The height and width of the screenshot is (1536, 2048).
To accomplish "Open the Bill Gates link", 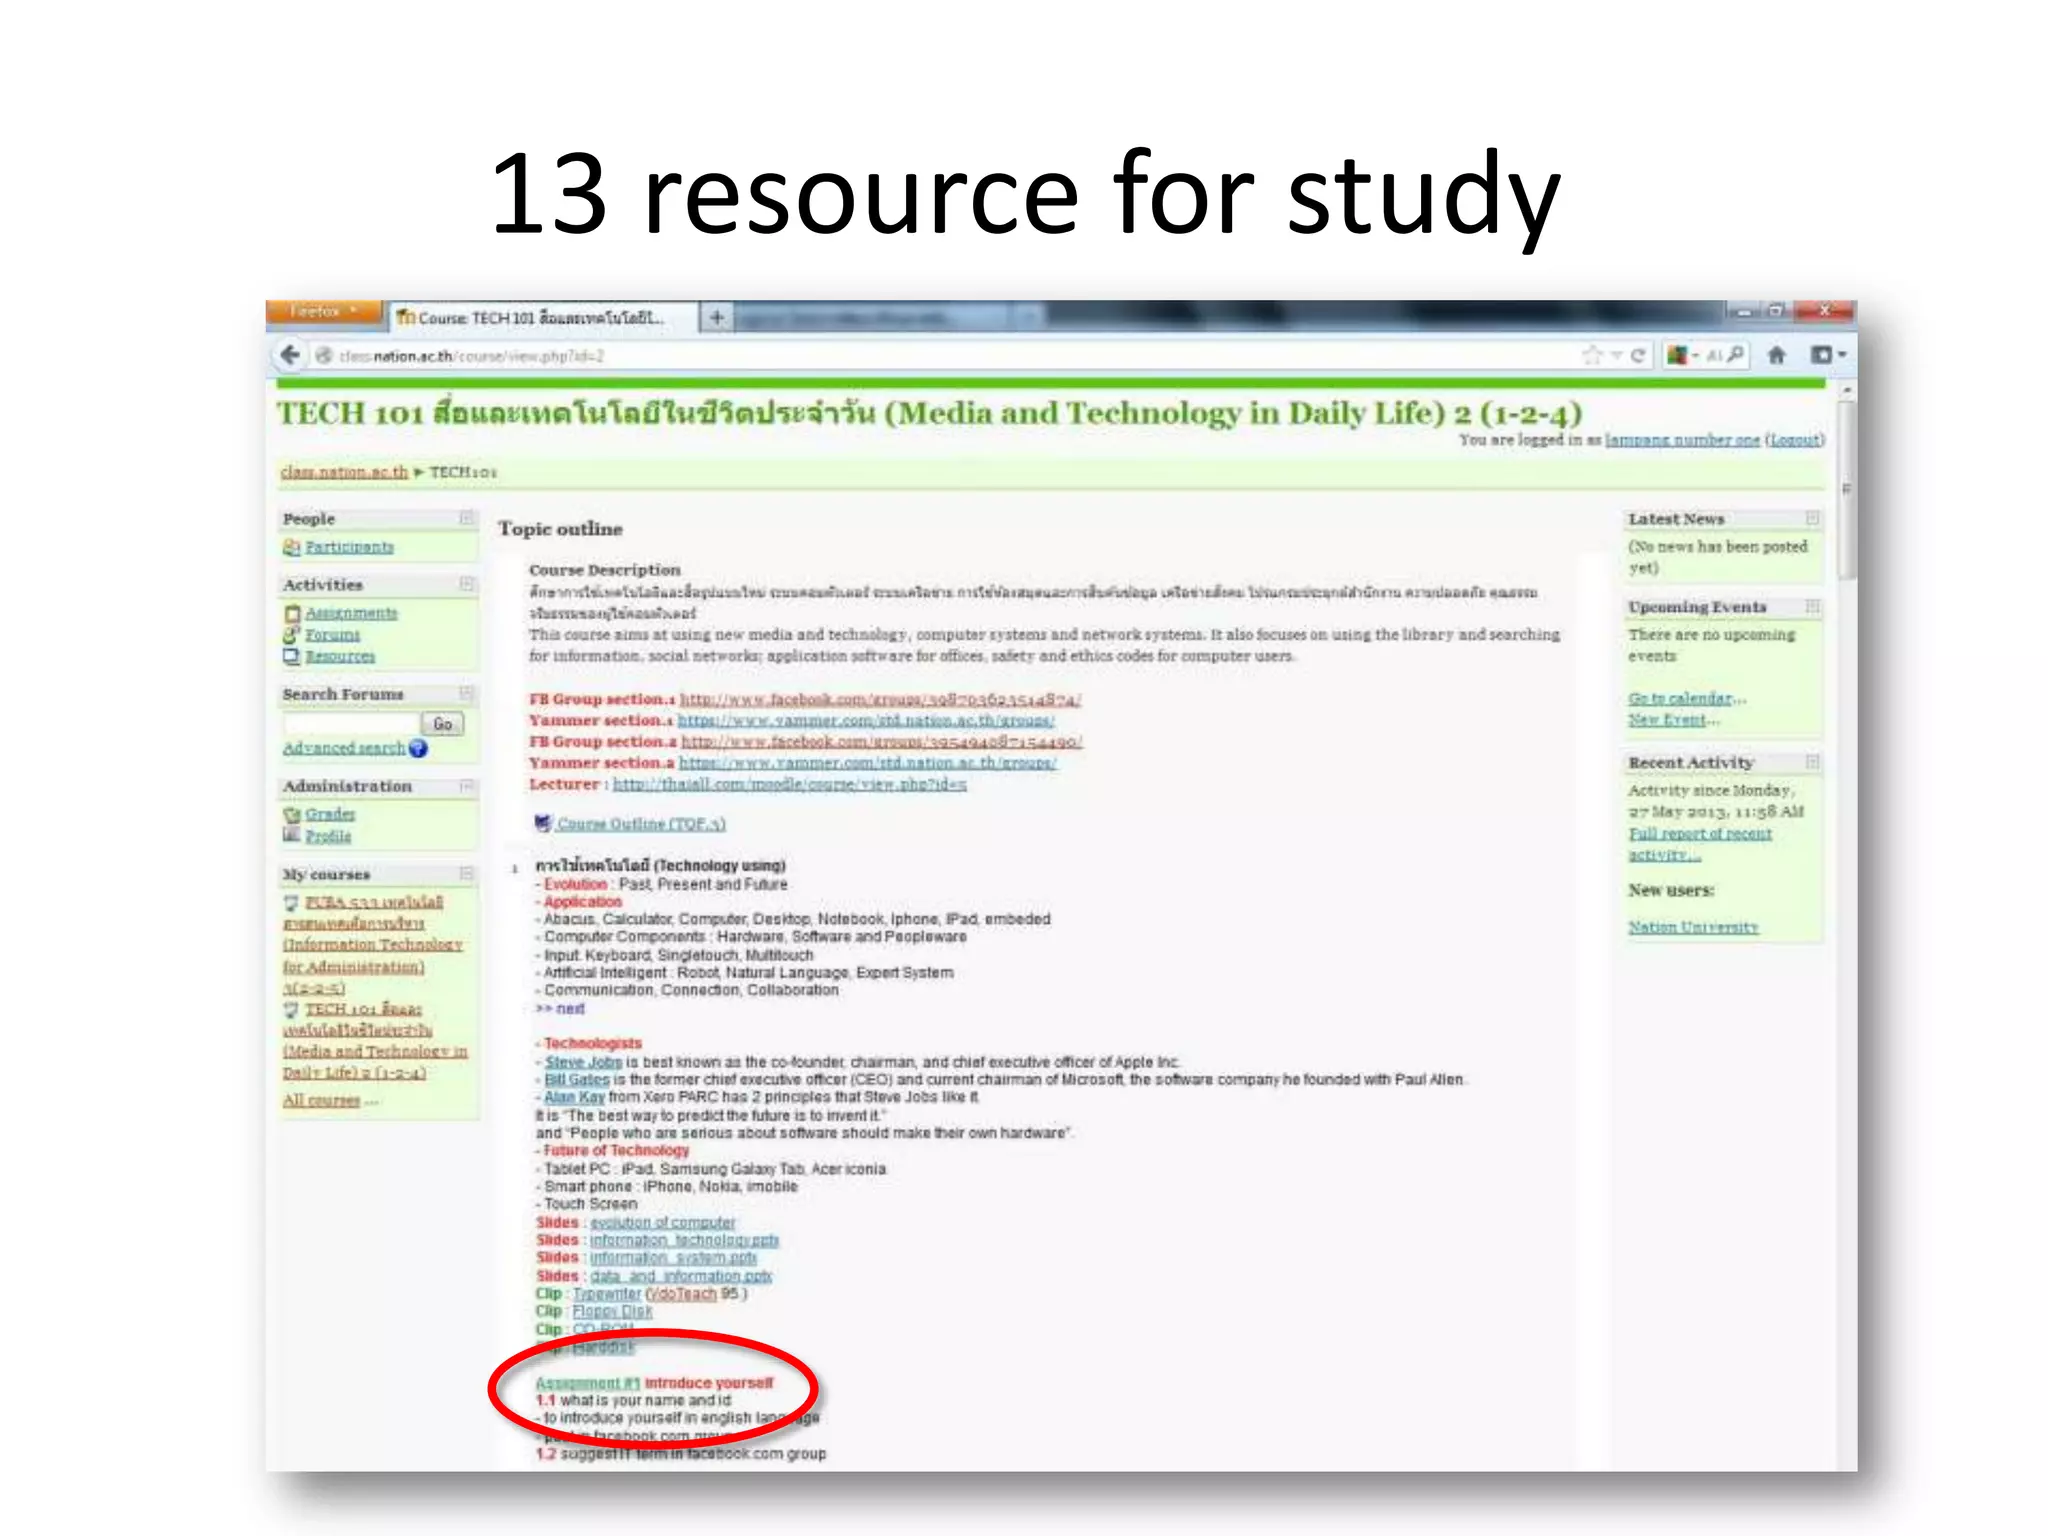I will point(577,1080).
